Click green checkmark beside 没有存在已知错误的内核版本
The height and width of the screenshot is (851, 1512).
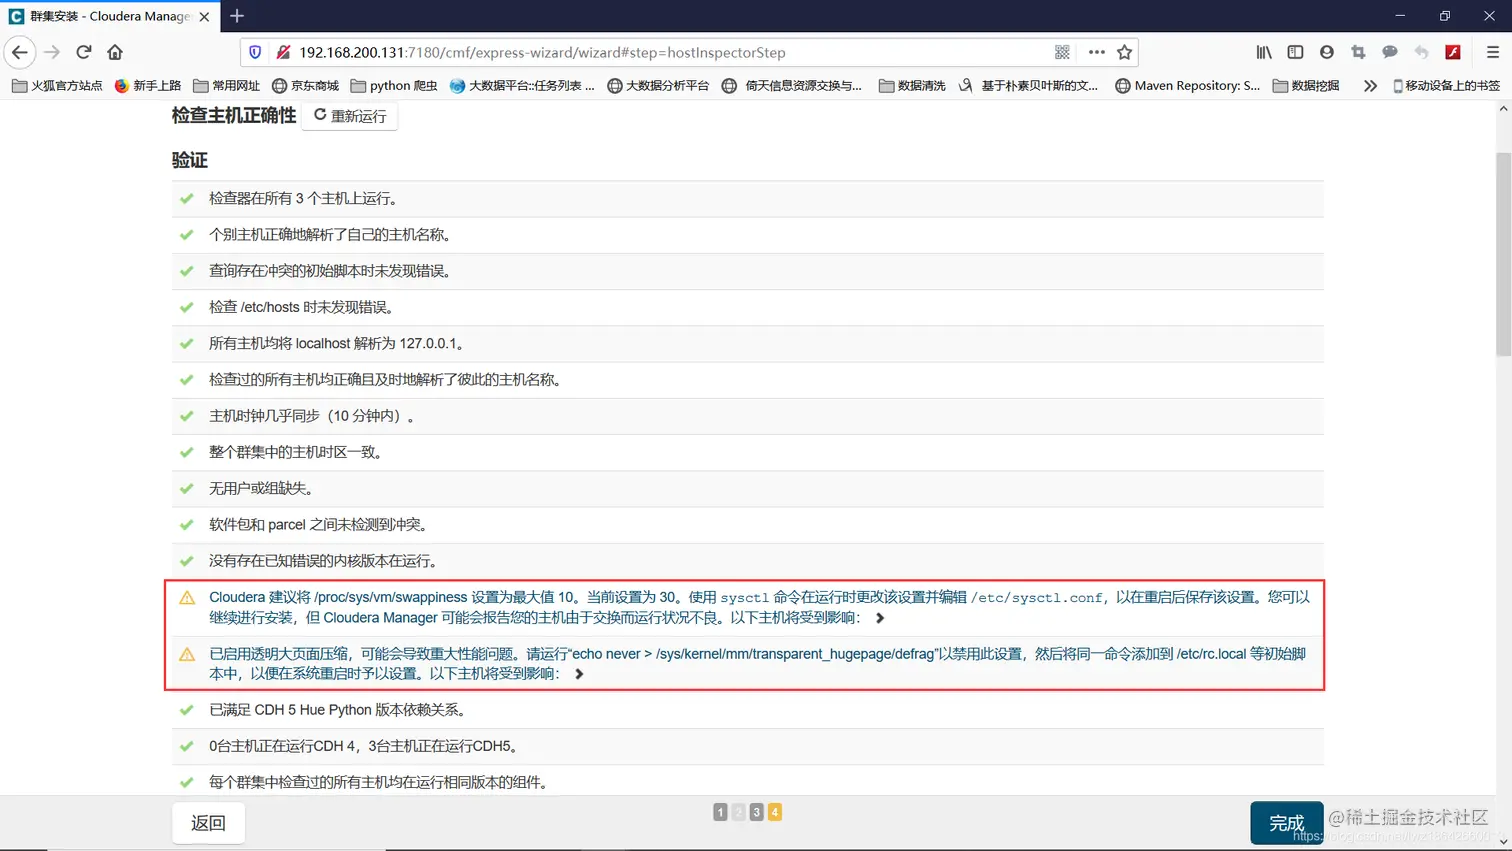186,561
